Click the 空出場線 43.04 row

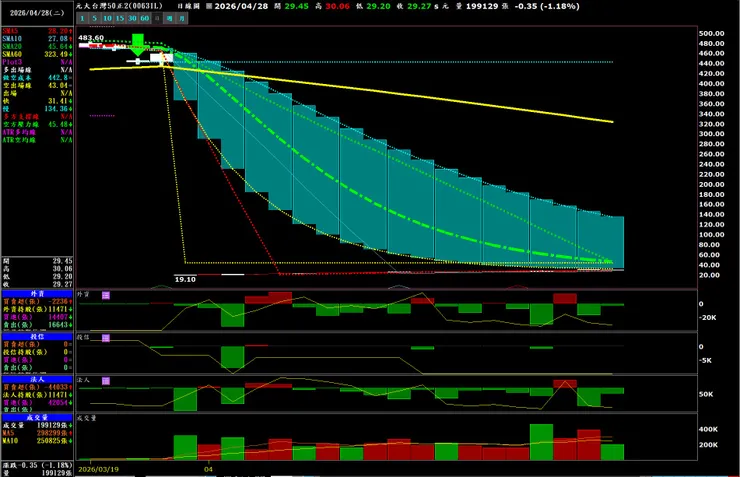tap(37, 85)
